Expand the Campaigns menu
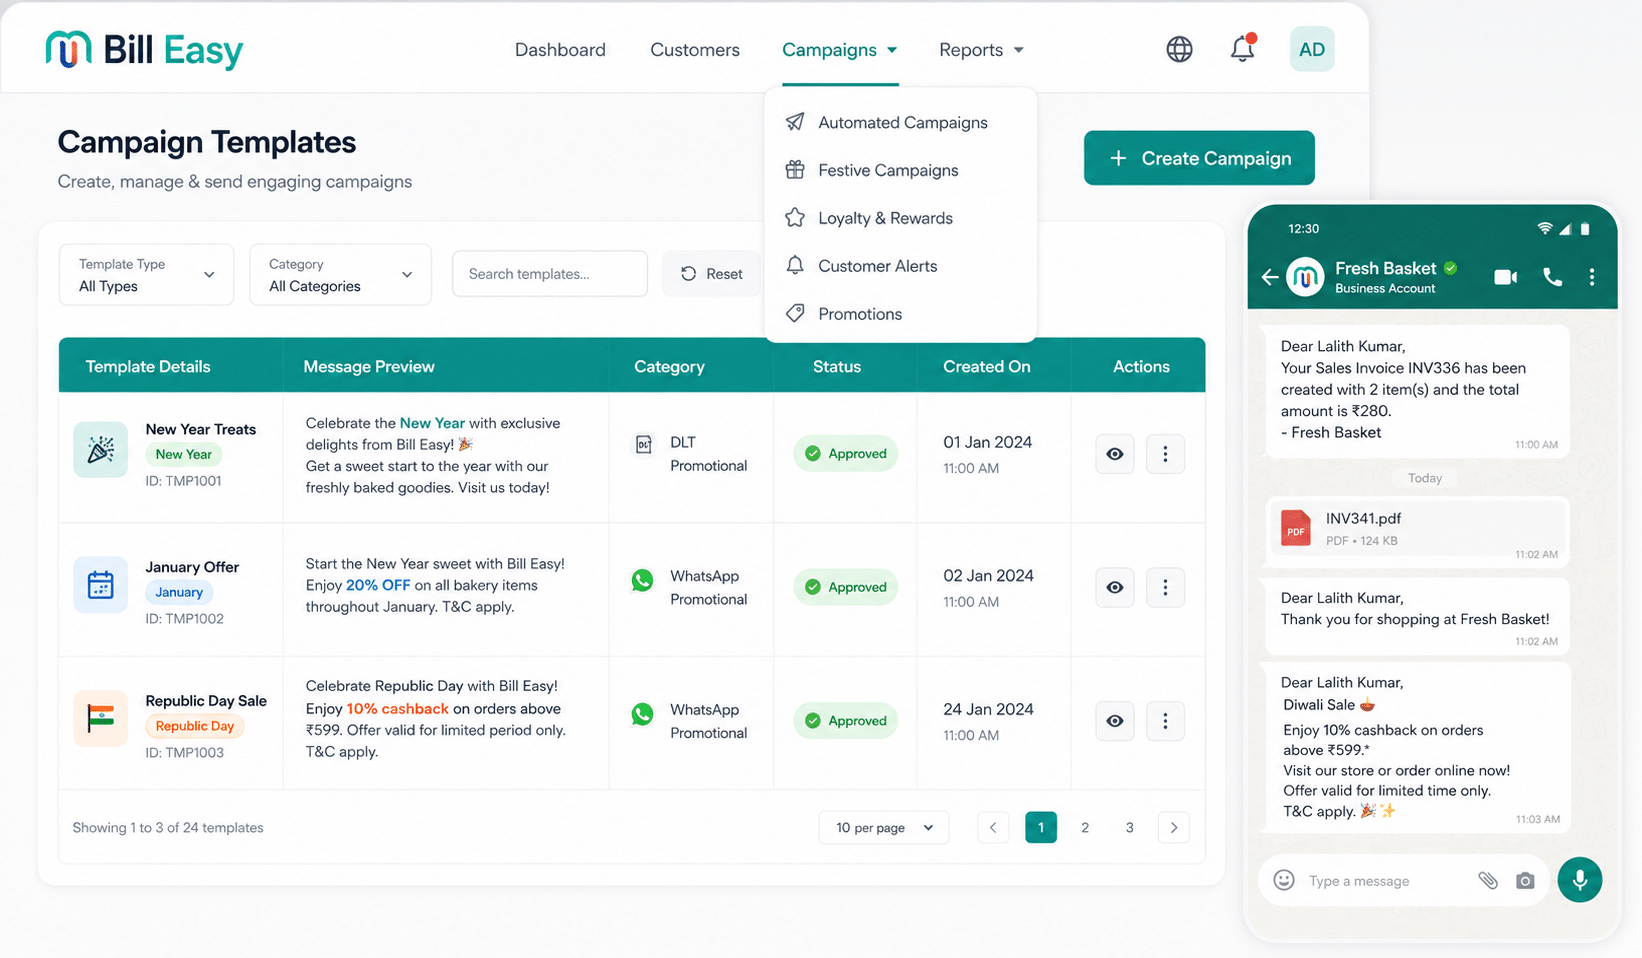The image size is (1642, 958). 840,50
